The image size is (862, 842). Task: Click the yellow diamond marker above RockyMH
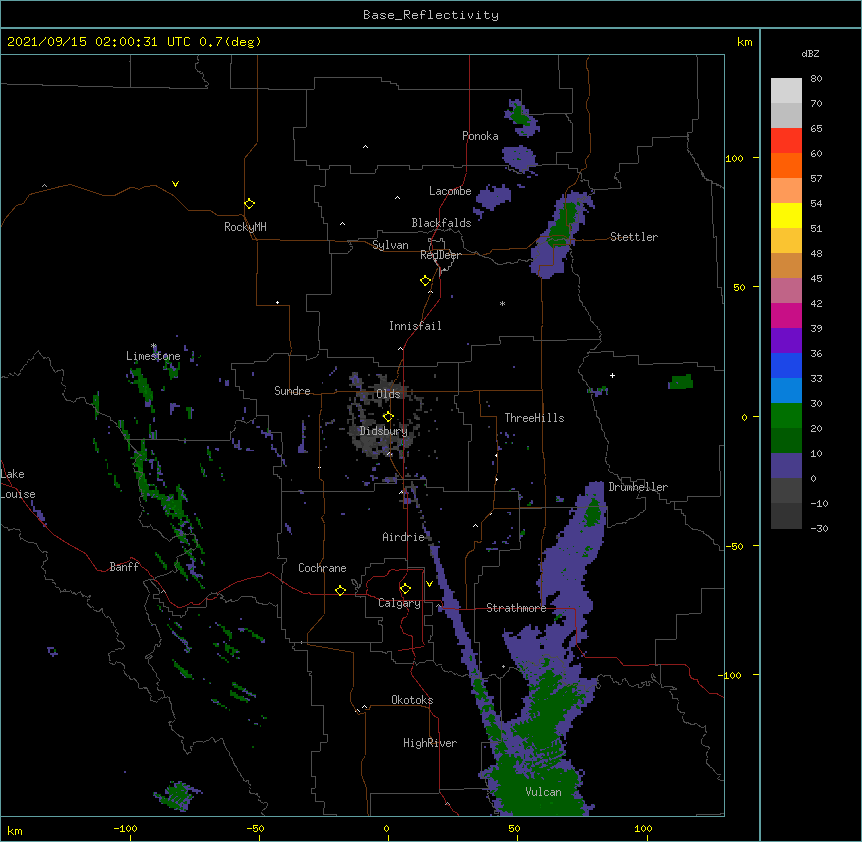pos(249,204)
